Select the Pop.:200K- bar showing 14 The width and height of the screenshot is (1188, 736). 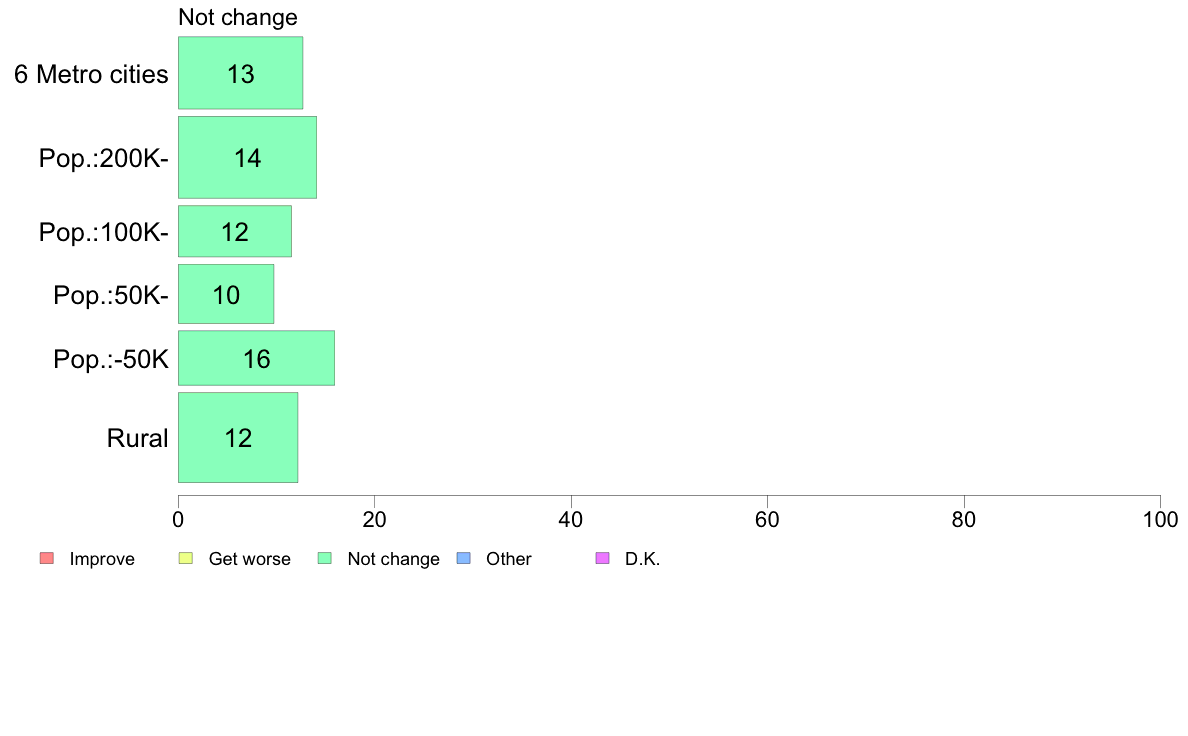(248, 158)
